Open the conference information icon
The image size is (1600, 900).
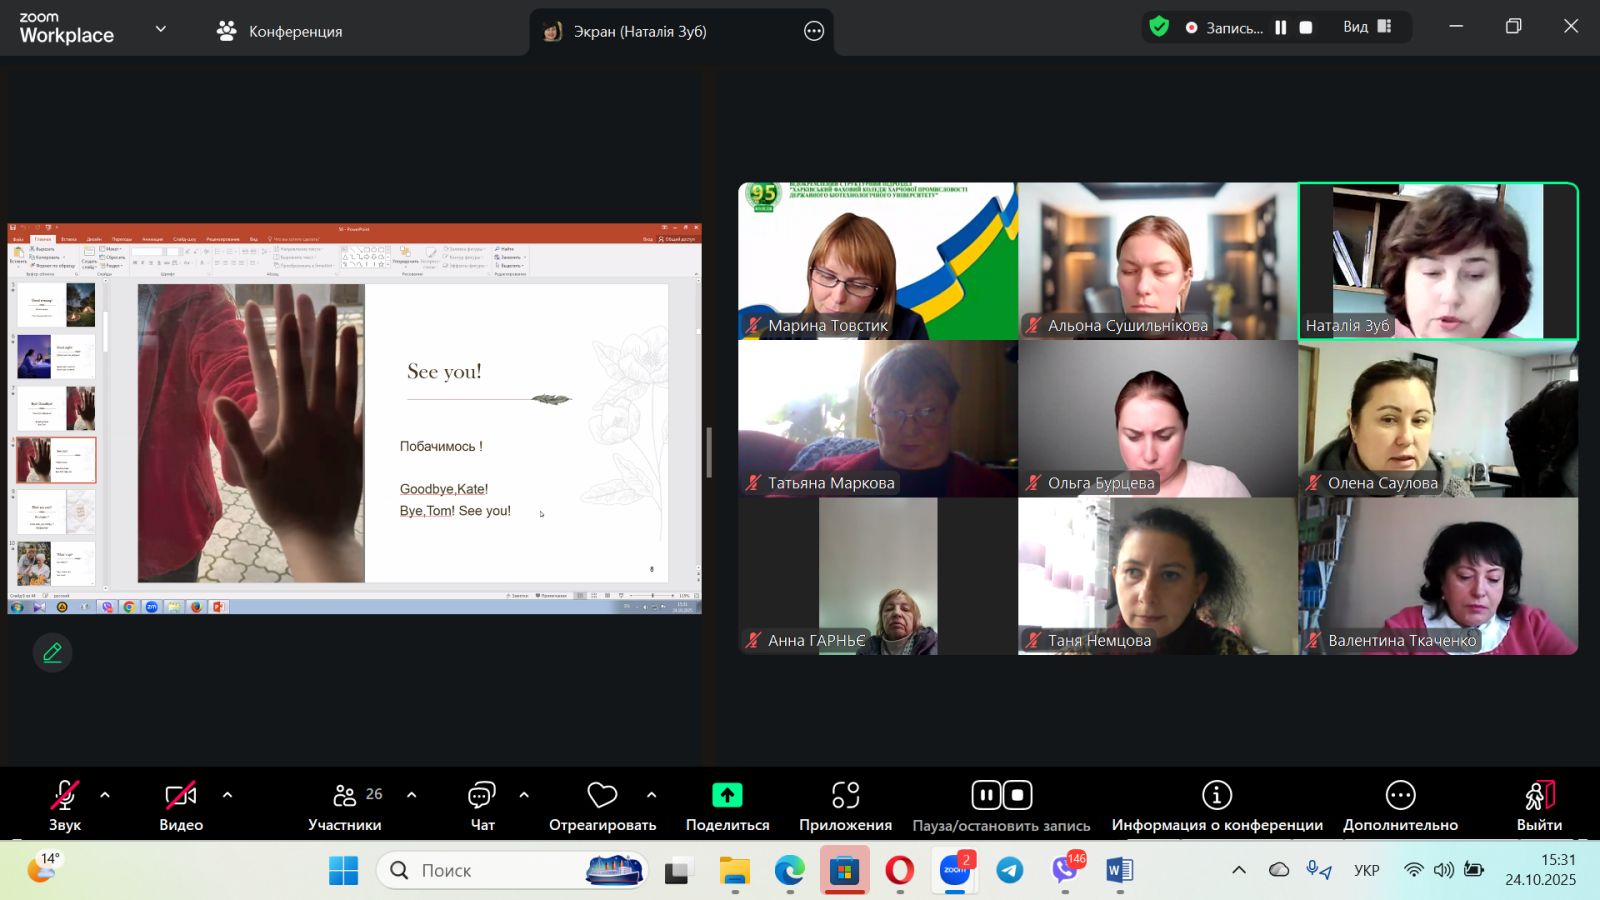[1216, 796]
